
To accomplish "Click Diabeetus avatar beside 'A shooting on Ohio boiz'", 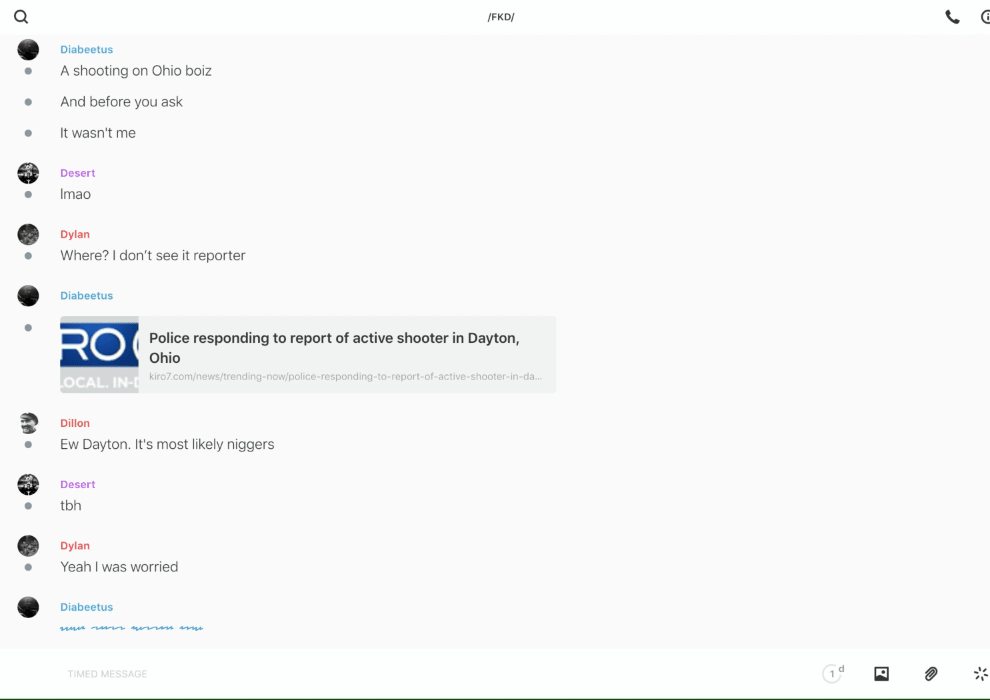I will coord(28,50).
